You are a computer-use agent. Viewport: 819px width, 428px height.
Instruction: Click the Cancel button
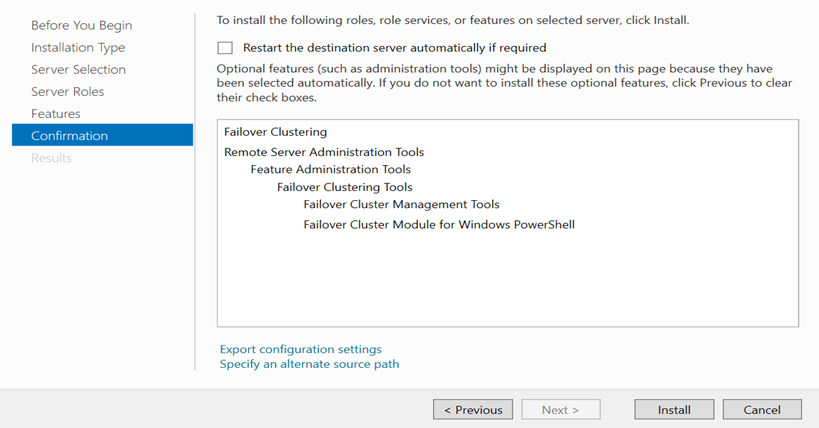click(762, 410)
